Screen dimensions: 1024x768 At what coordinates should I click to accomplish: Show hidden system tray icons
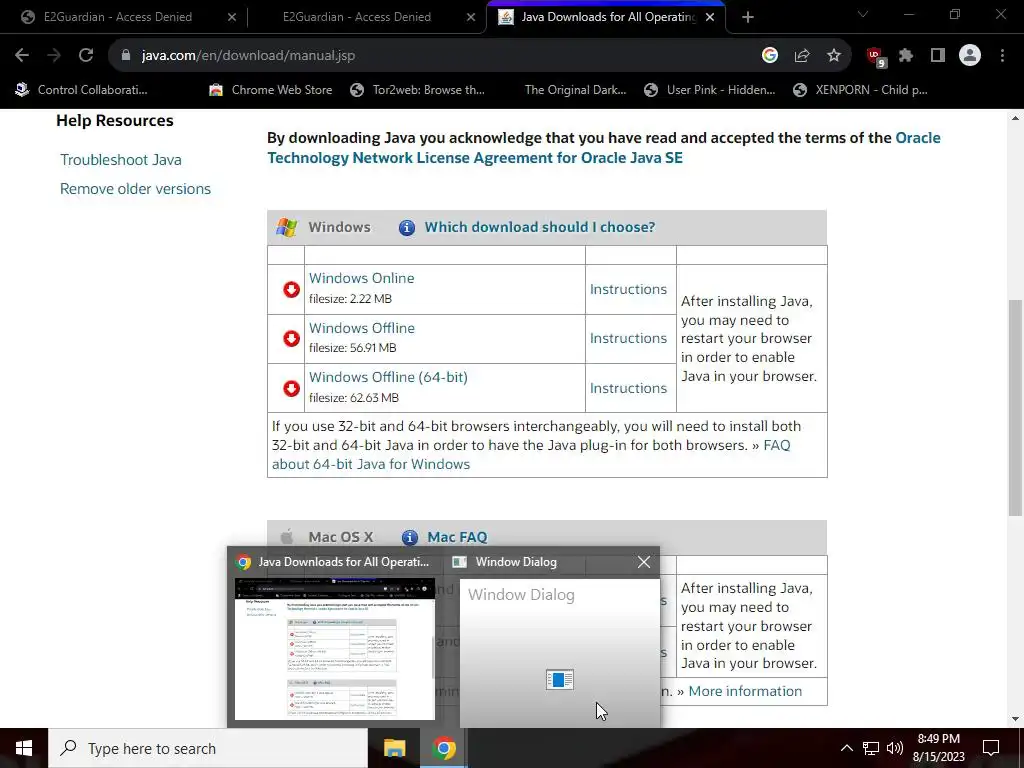846,748
